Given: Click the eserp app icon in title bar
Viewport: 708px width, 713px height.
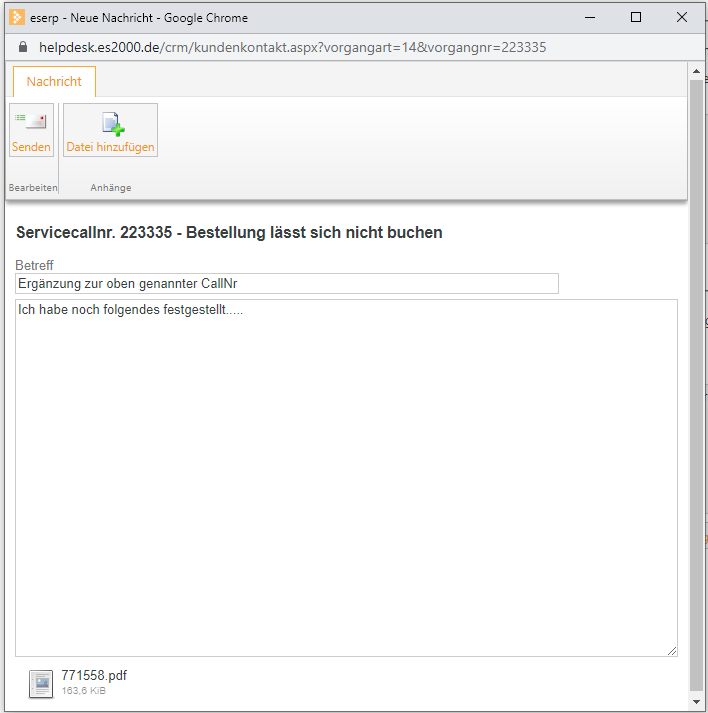Looking at the screenshot, I should [17, 17].
